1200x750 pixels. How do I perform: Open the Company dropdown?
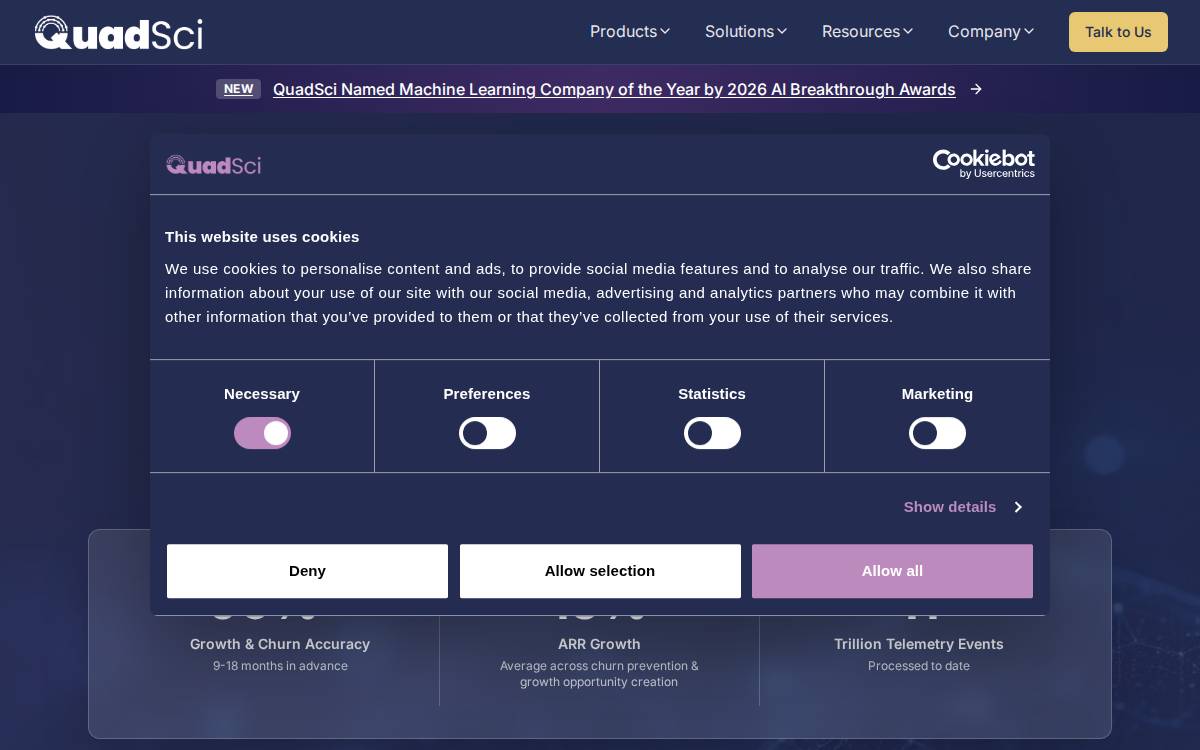(x=991, y=32)
